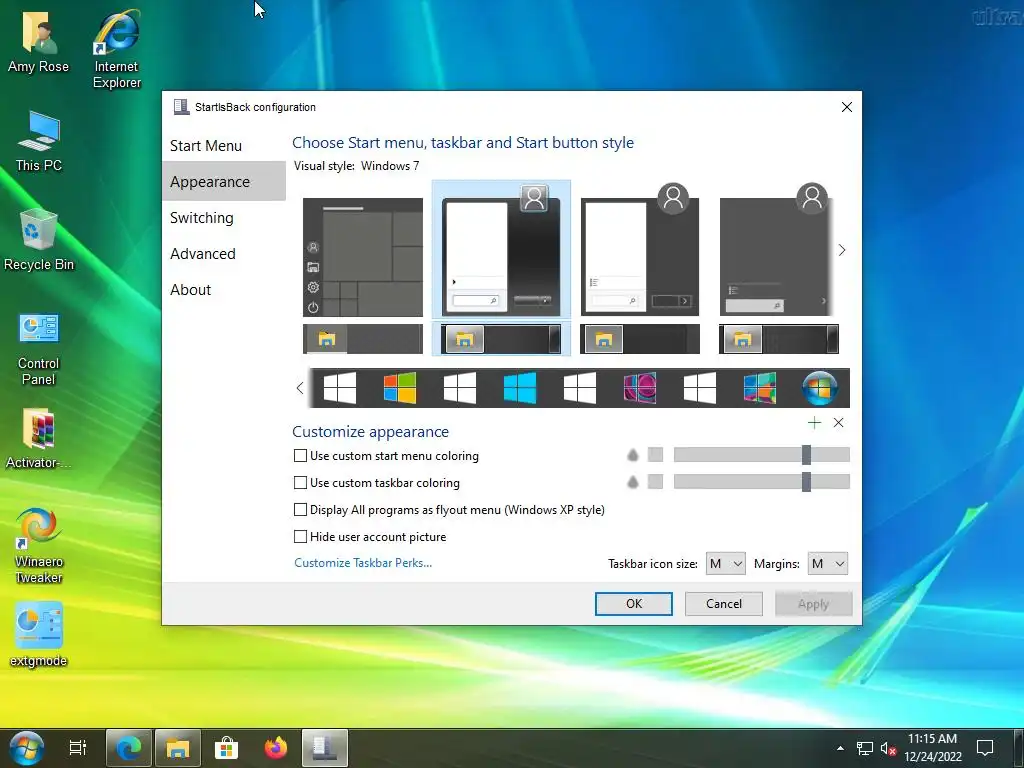Image resolution: width=1024 pixels, height=768 pixels.
Task: Open the Recycle Bin on desktop
Action: tap(39, 240)
